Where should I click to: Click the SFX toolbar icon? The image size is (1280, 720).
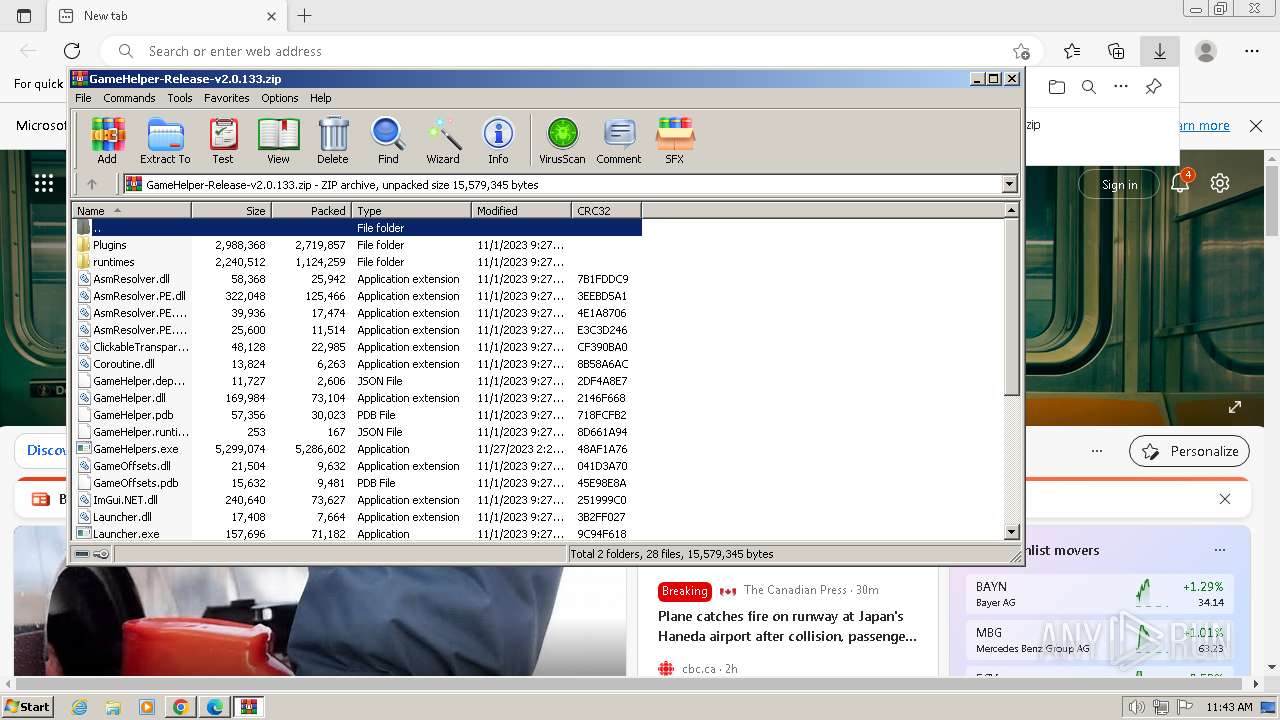coord(675,140)
